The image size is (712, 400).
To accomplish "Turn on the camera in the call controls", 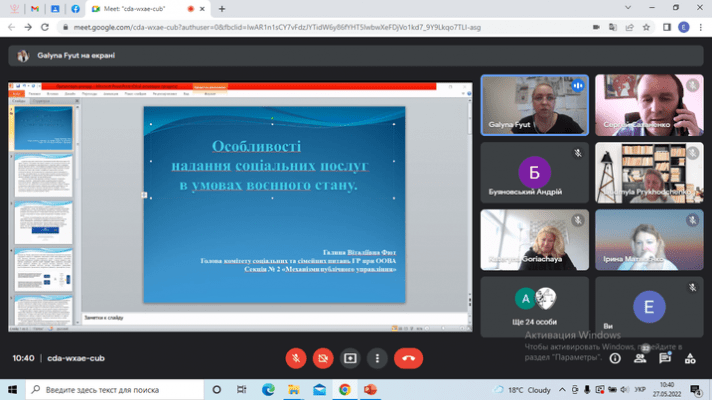I will tap(323, 358).
